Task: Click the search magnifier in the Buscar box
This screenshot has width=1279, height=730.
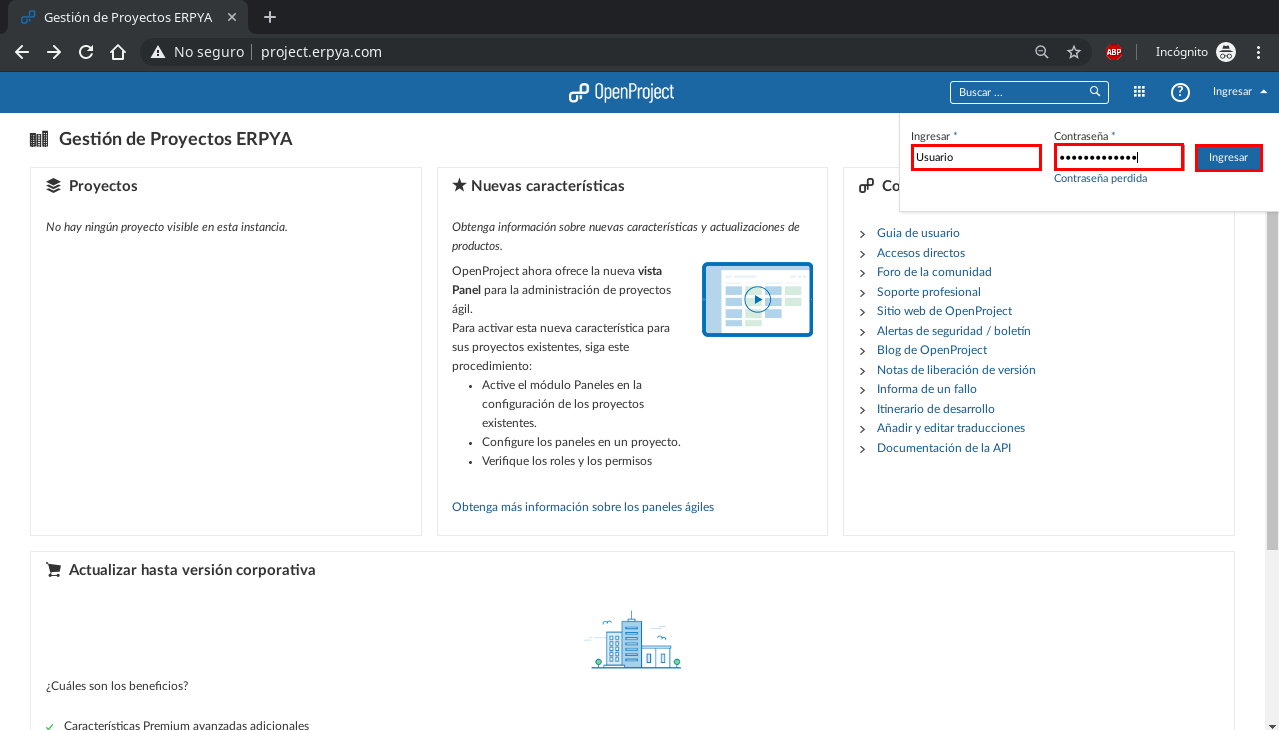Action: click(1095, 91)
